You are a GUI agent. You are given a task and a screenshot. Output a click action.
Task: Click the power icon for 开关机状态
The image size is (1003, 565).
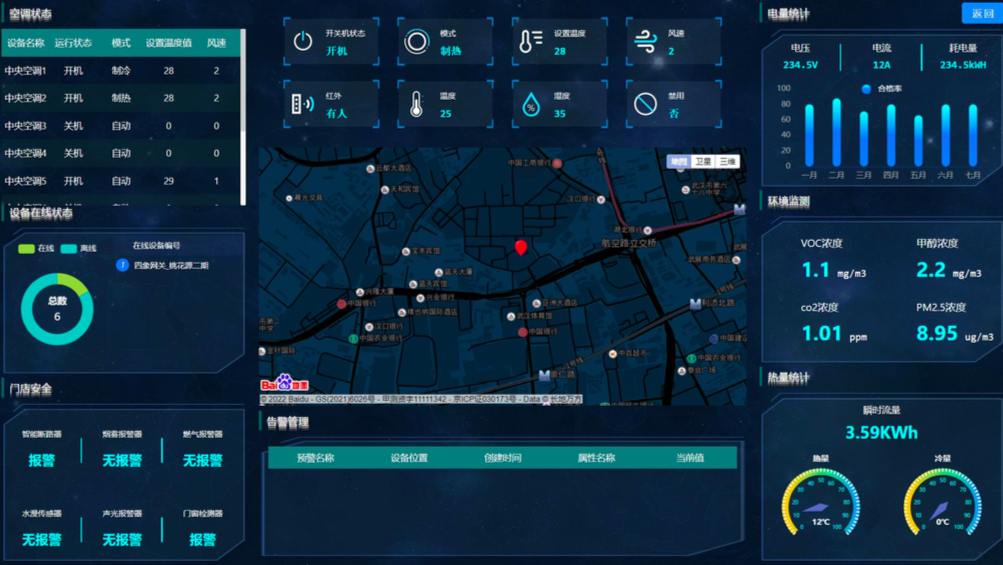[303, 42]
